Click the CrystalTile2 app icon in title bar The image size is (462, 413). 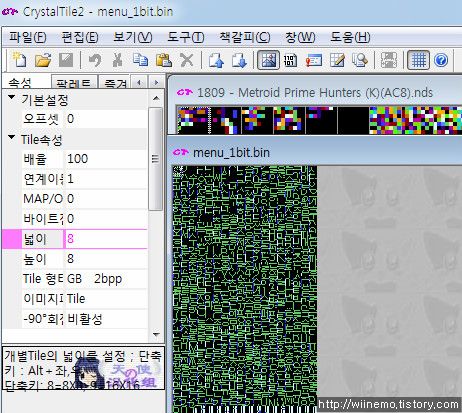click(x=10, y=12)
